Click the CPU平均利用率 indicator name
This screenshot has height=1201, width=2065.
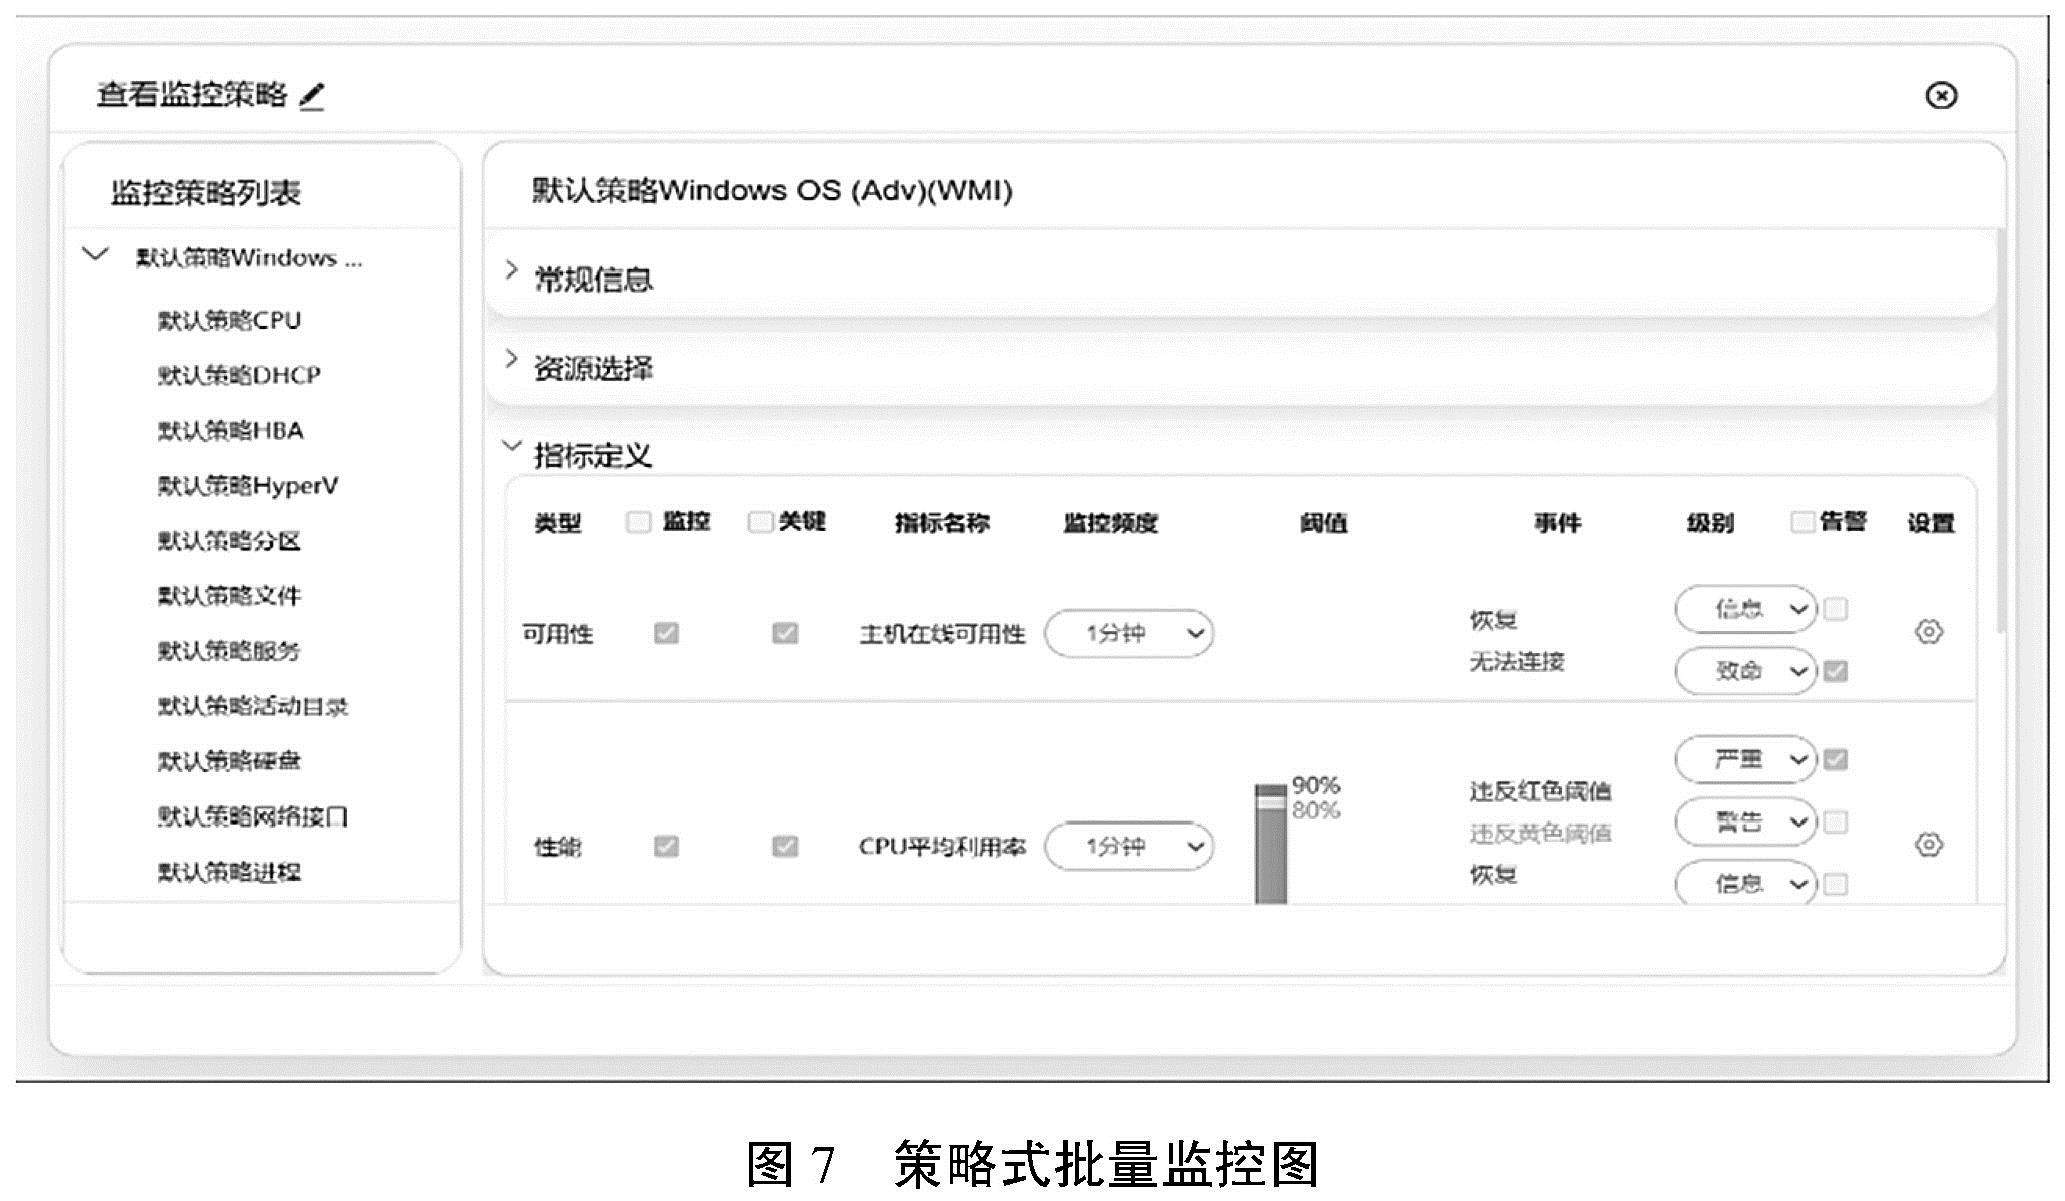(x=942, y=847)
